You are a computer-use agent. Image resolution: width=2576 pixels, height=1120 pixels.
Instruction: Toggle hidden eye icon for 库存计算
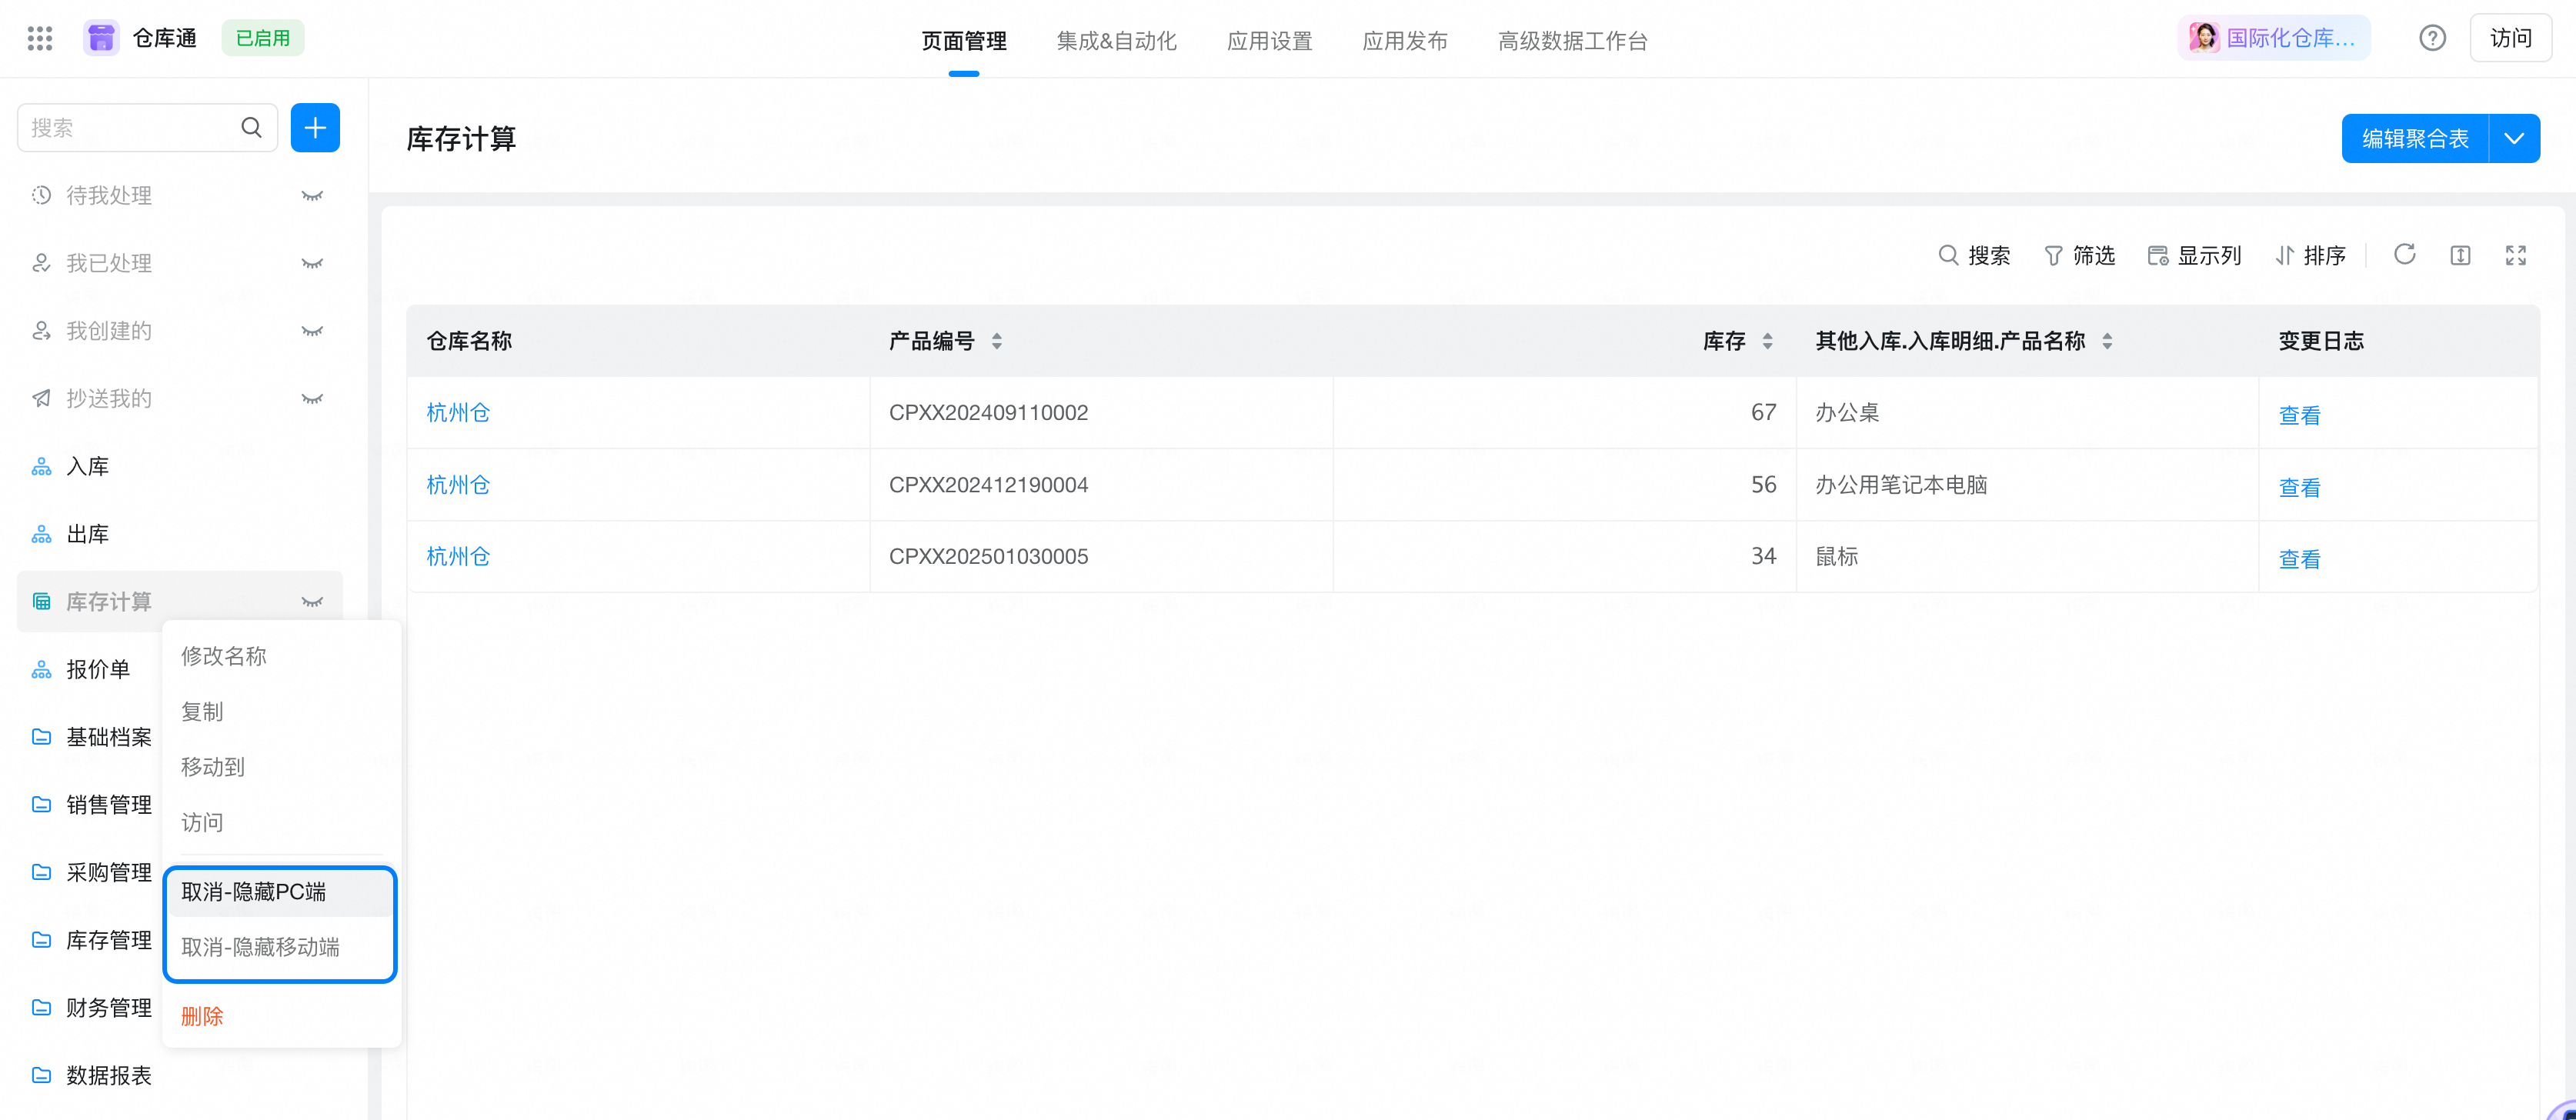click(312, 602)
